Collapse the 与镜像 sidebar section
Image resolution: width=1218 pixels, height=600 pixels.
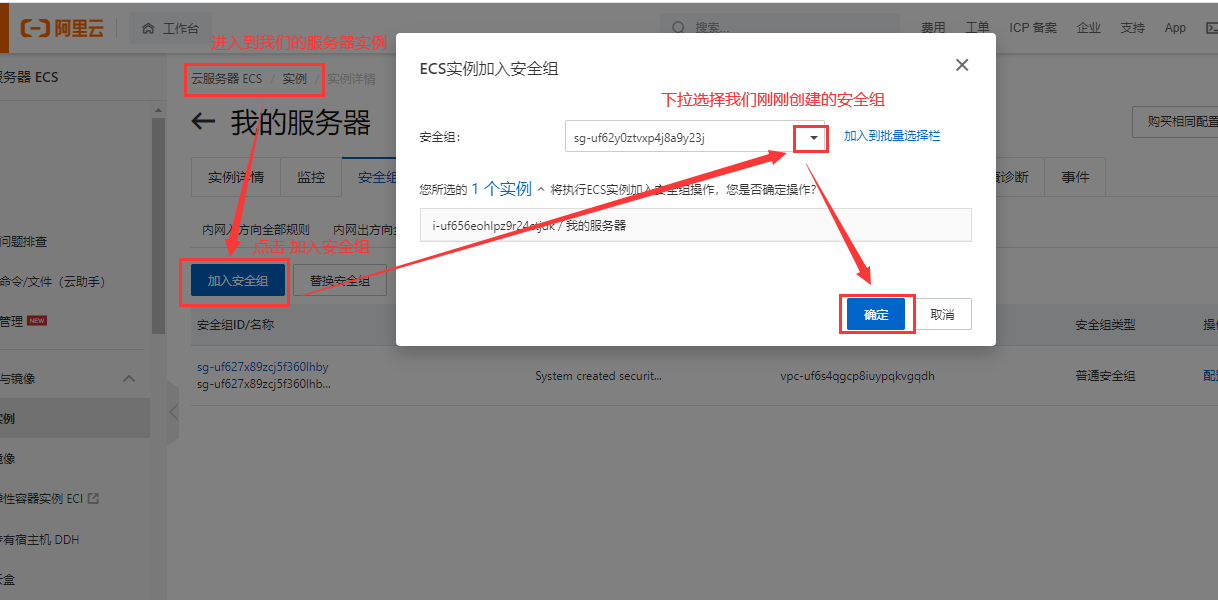pos(128,378)
